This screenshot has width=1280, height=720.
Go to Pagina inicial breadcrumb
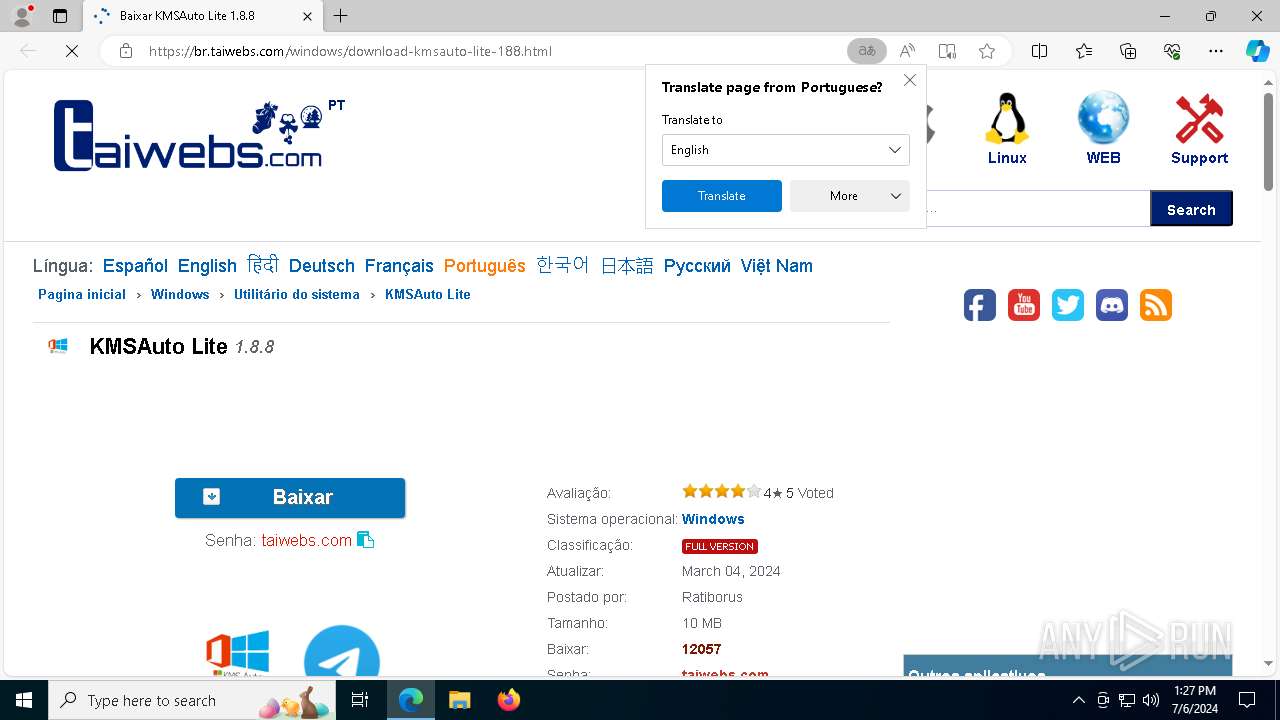[82, 294]
